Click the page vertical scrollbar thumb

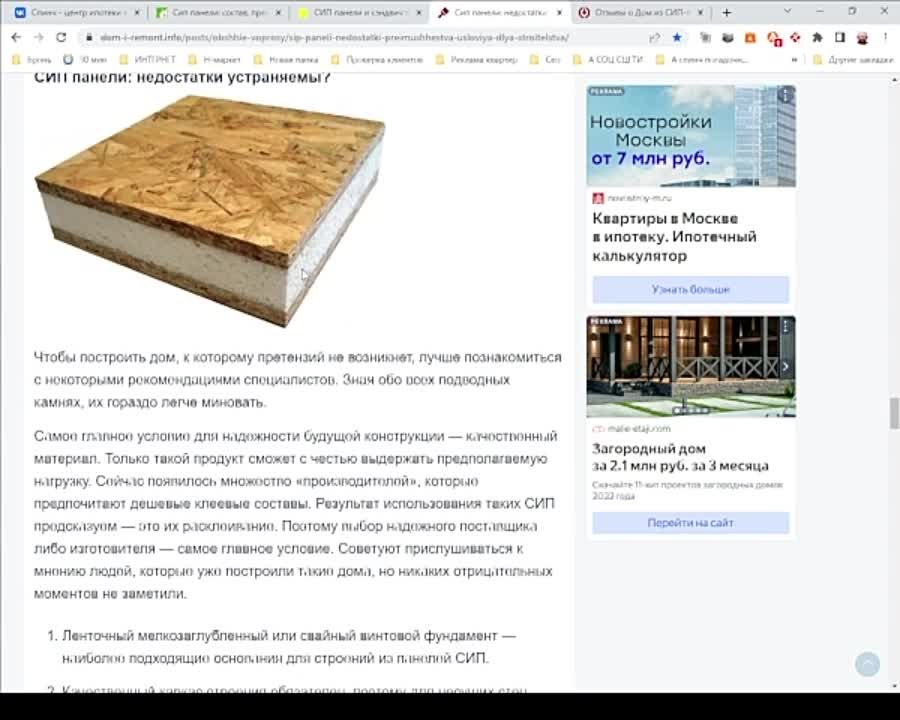point(893,412)
